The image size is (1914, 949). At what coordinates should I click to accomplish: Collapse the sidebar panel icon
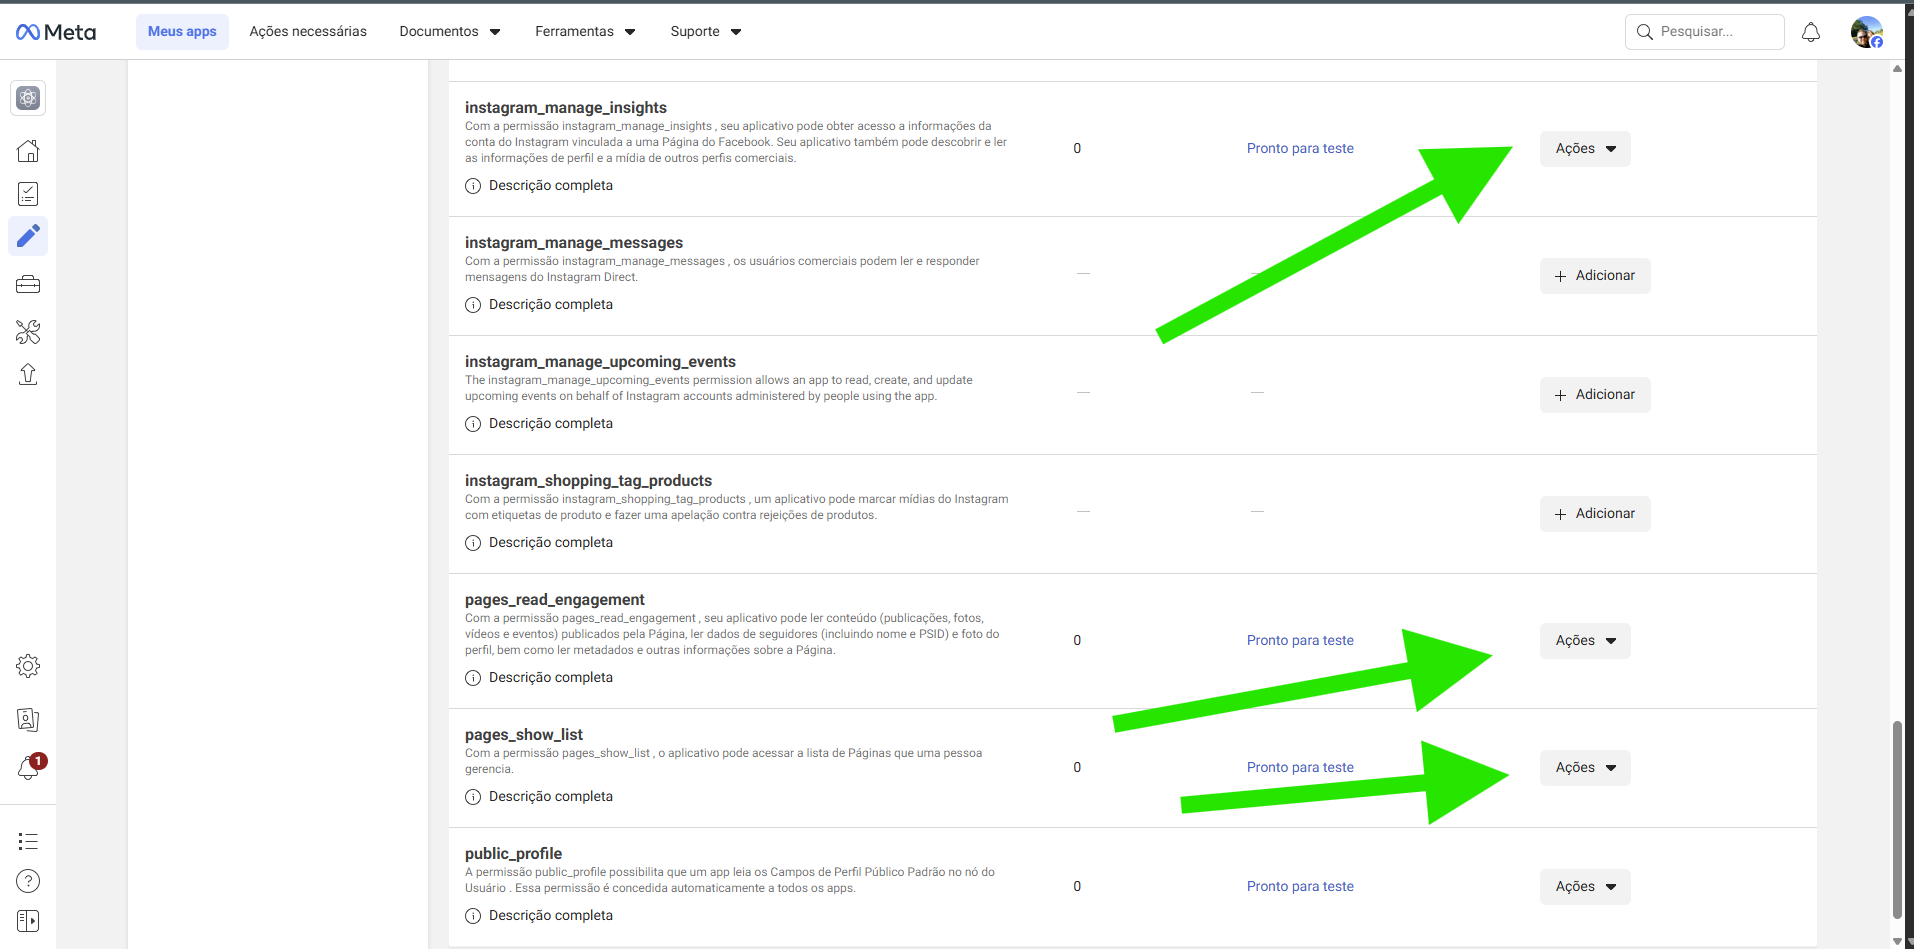coord(28,921)
